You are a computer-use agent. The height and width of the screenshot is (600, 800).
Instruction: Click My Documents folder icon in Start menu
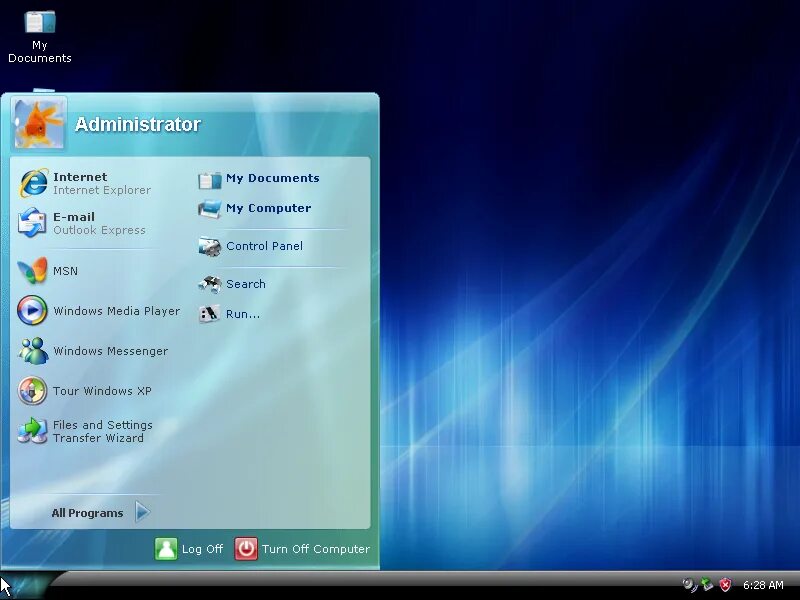(x=210, y=180)
